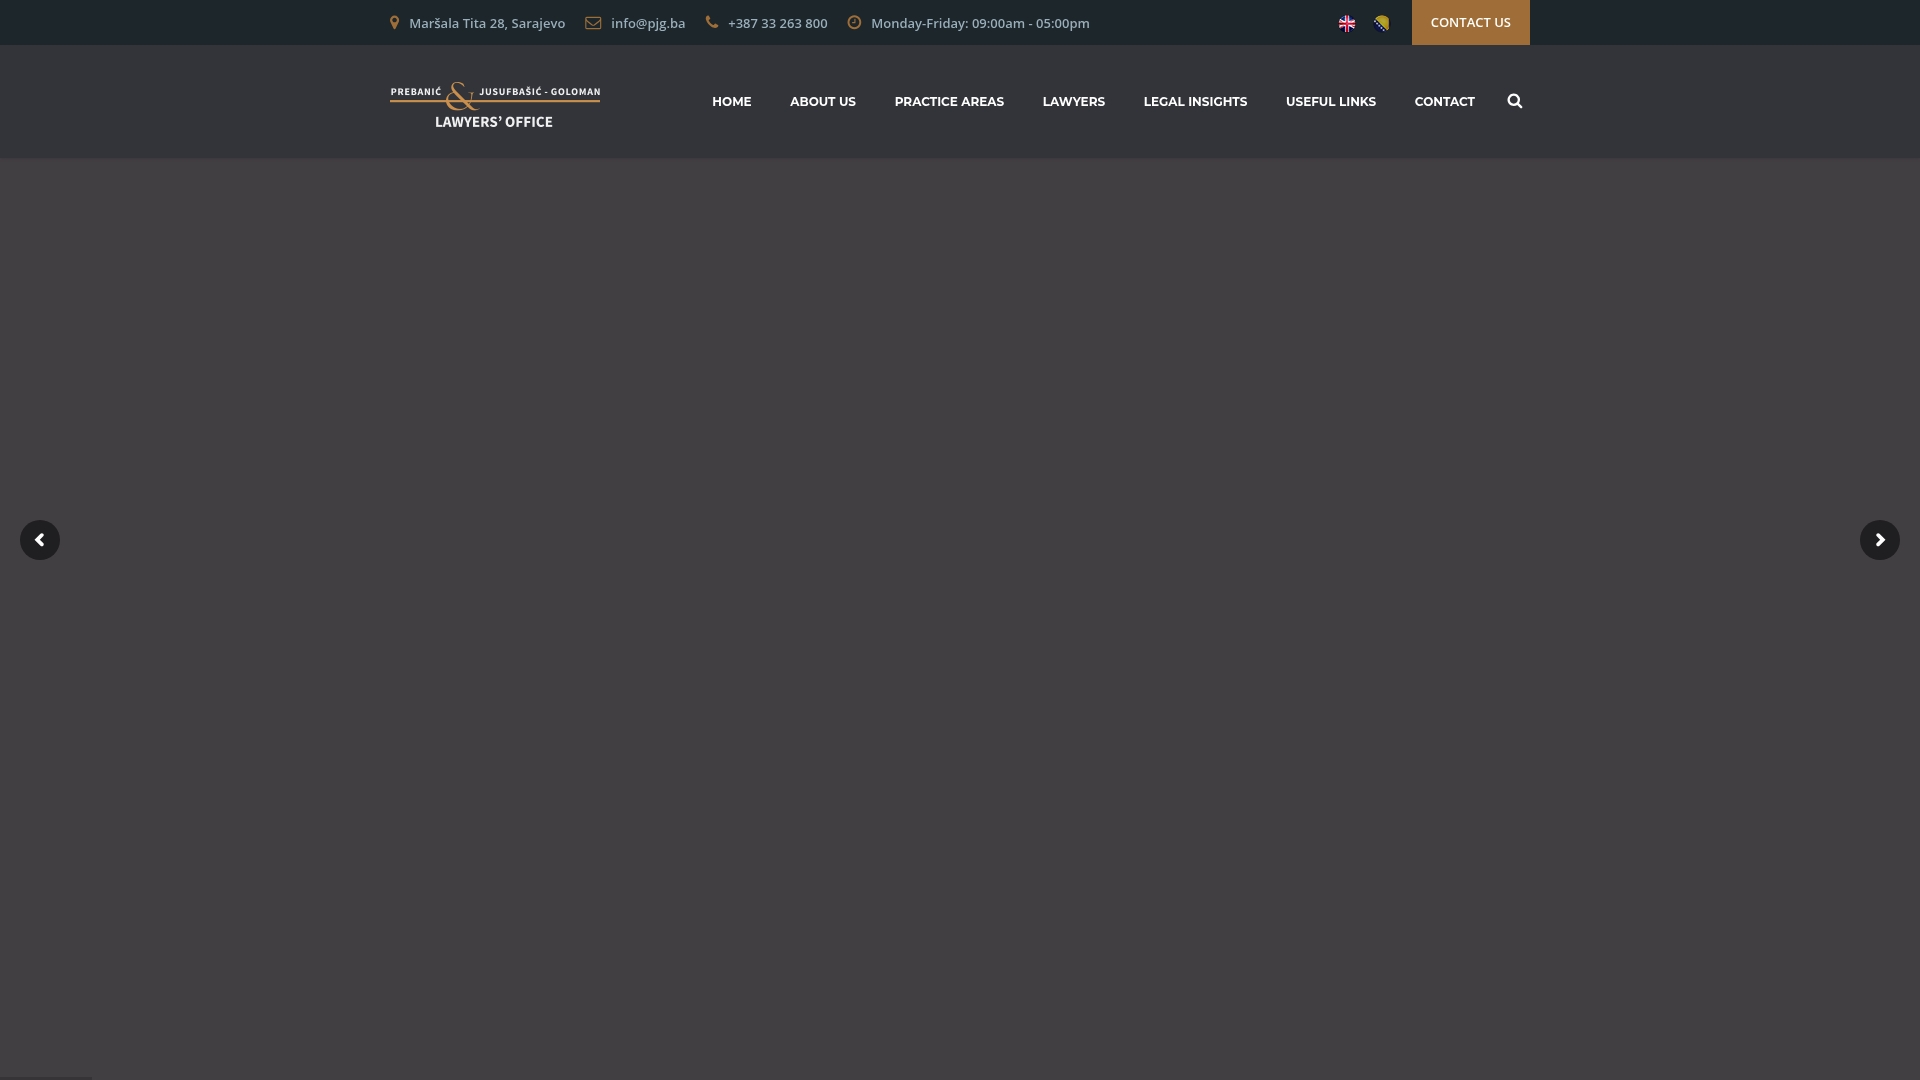1920x1080 pixels.
Task: Click the clock icon by opening hours
Action: coord(854,22)
